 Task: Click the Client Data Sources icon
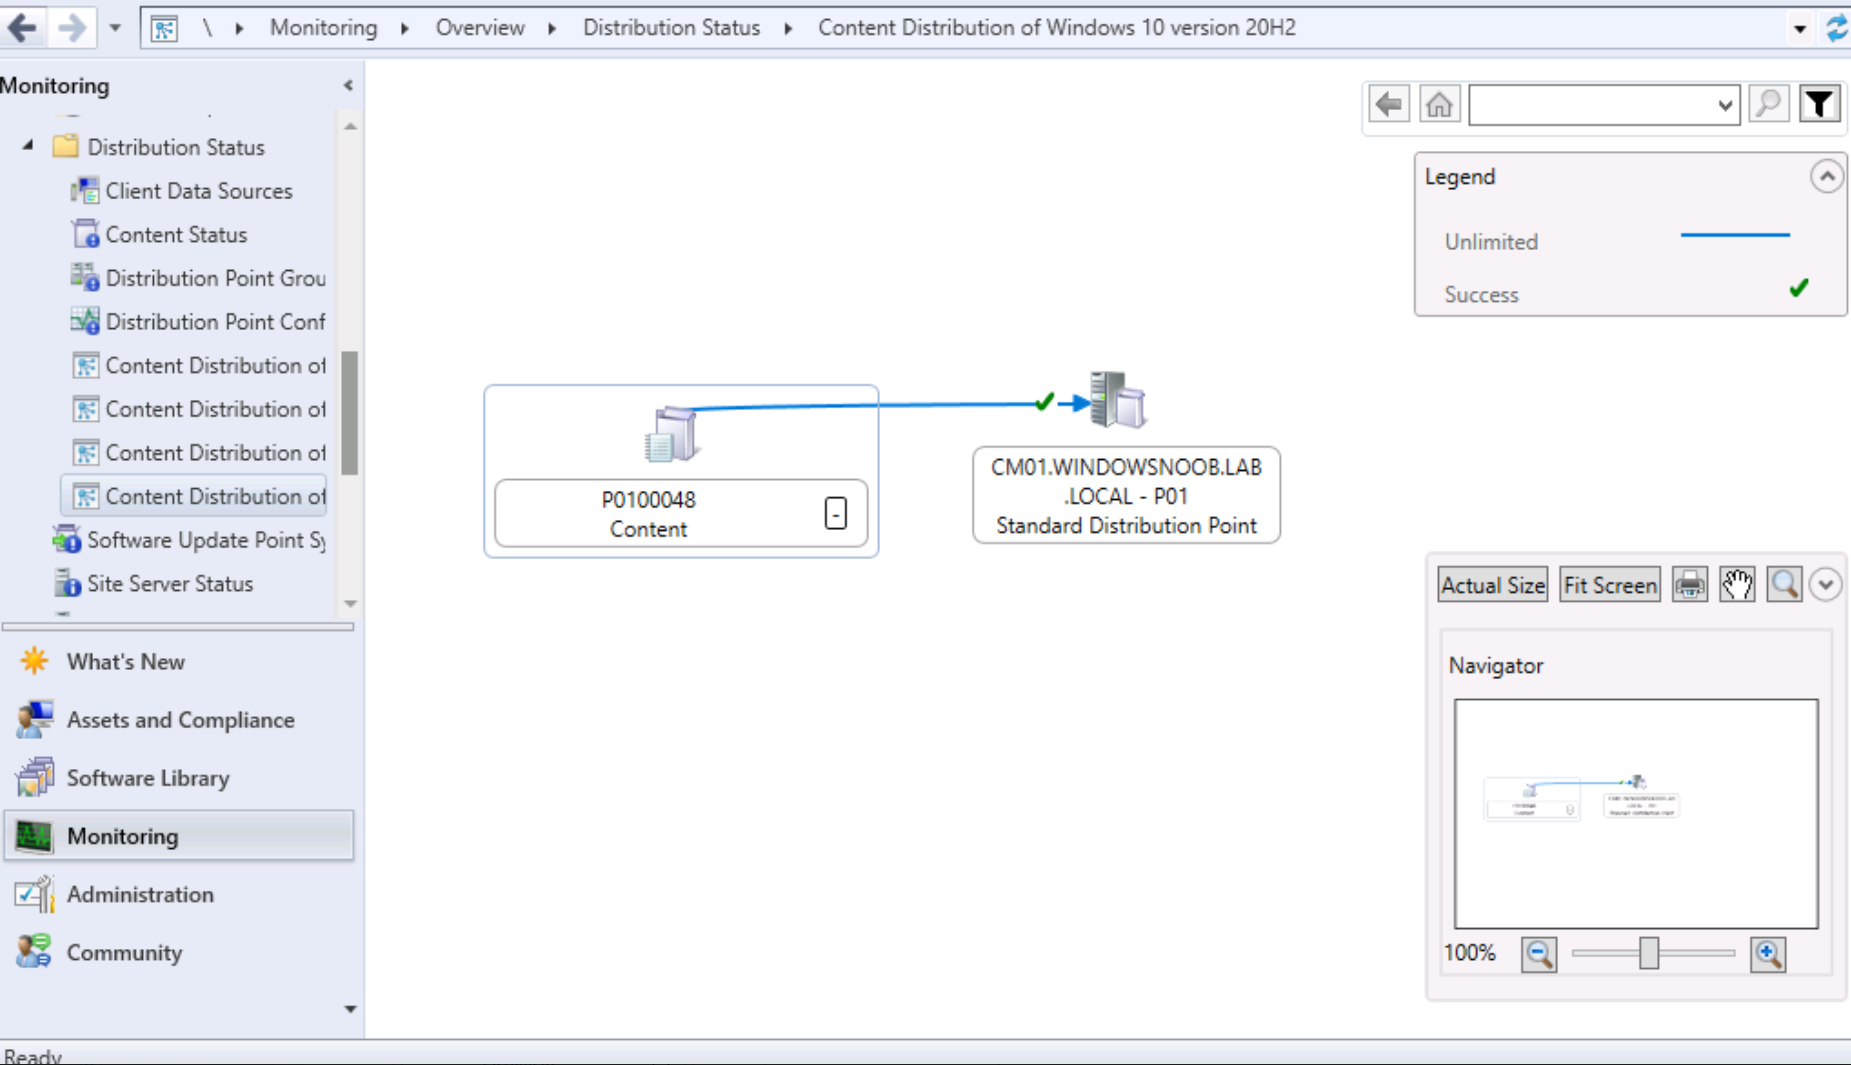85,190
